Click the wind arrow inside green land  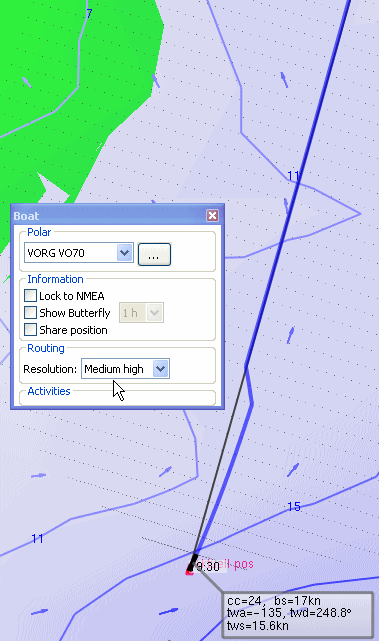27,83
